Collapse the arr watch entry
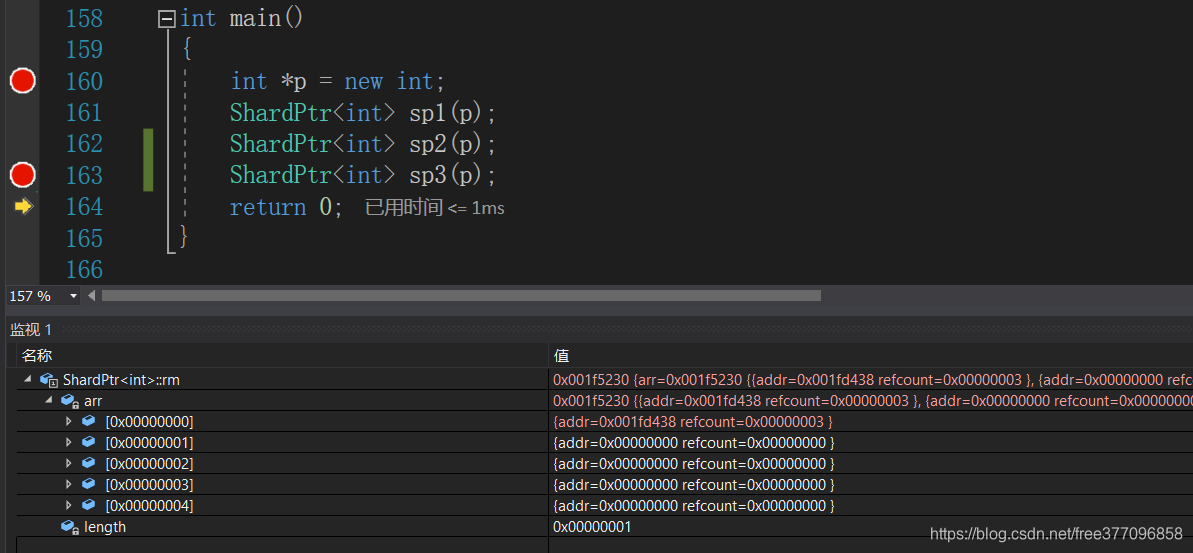This screenshot has height=553, width=1193. [49, 400]
